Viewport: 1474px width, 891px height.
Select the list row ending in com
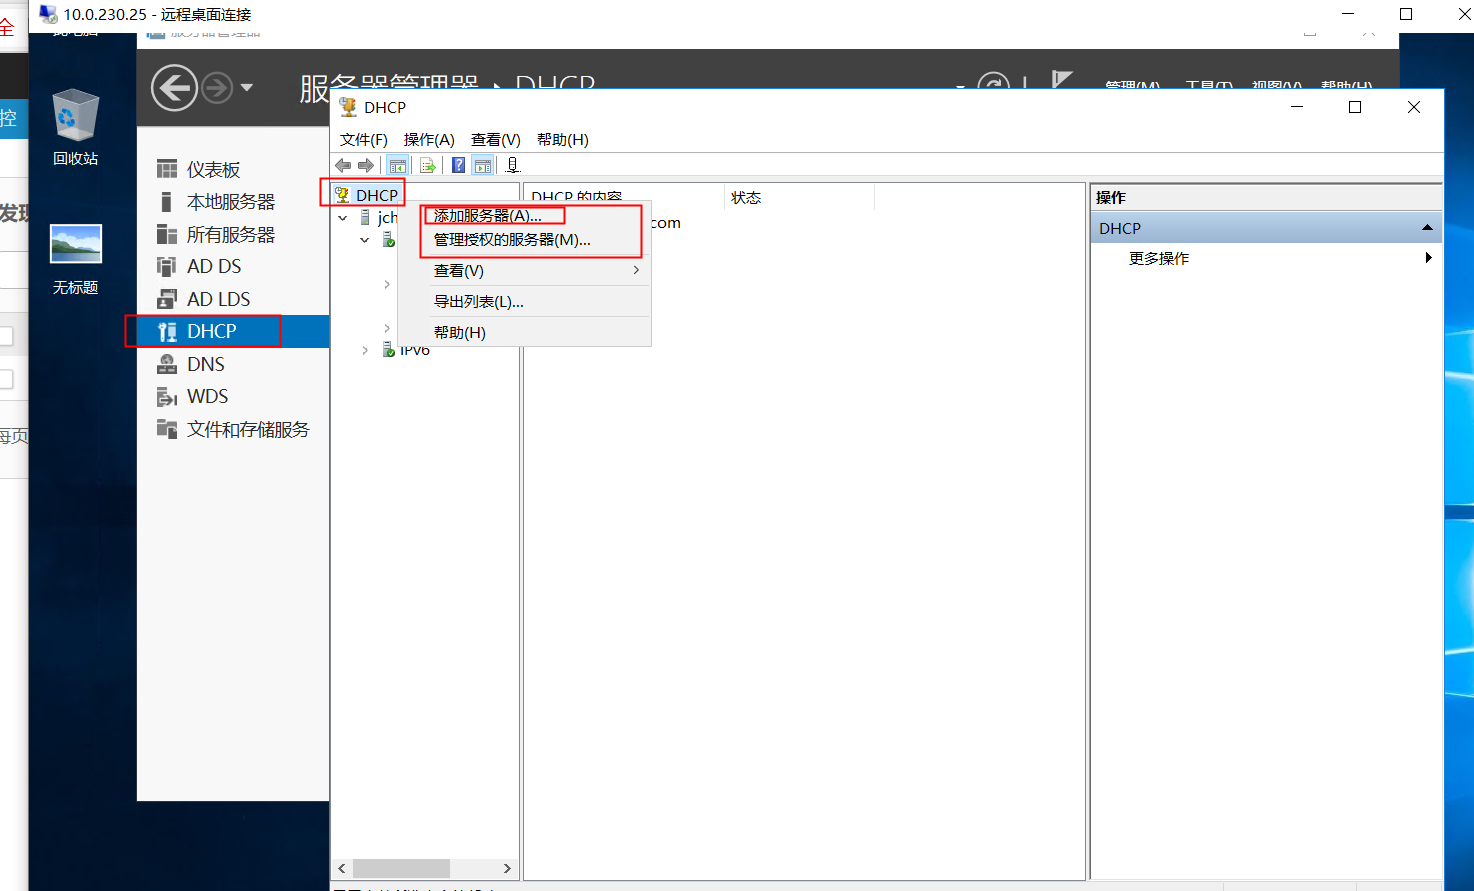(x=665, y=222)
